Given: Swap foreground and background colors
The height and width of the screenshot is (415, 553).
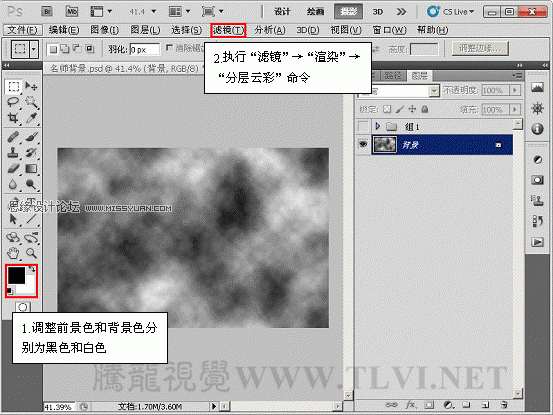Looking at the screenshot, I should (32, 269).
